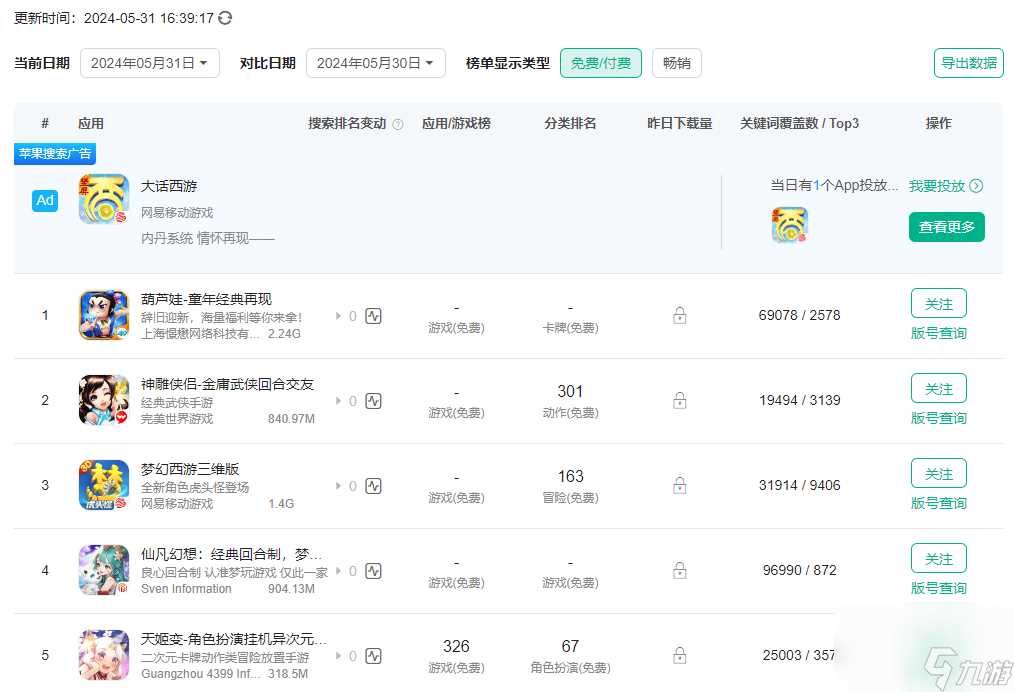Open the 当前日期 date dropdown
This screenshot has height=692, width=1014.
[x=149, y=62]
